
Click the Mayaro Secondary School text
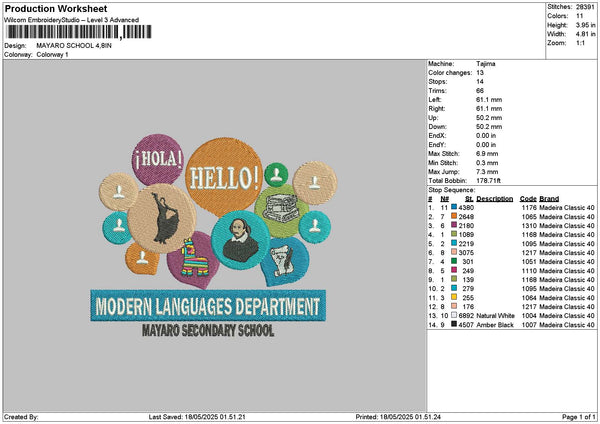point(206,331)
